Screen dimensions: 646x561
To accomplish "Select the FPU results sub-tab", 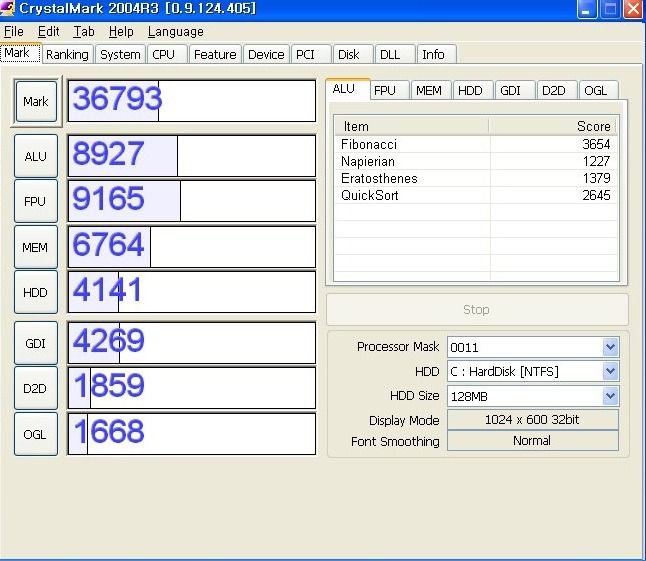I will pos(389,90).
